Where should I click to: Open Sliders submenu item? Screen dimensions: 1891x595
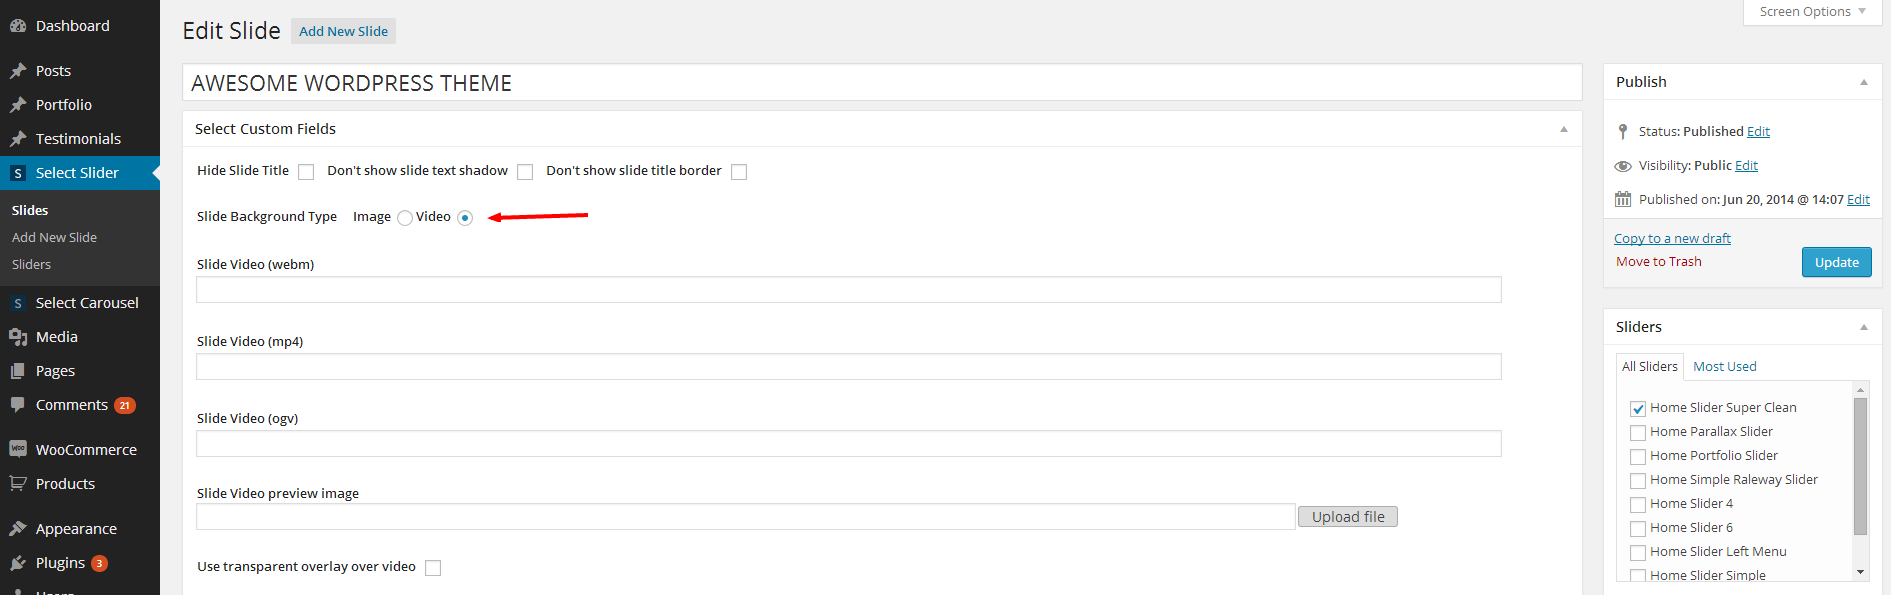tap(32, 265)
